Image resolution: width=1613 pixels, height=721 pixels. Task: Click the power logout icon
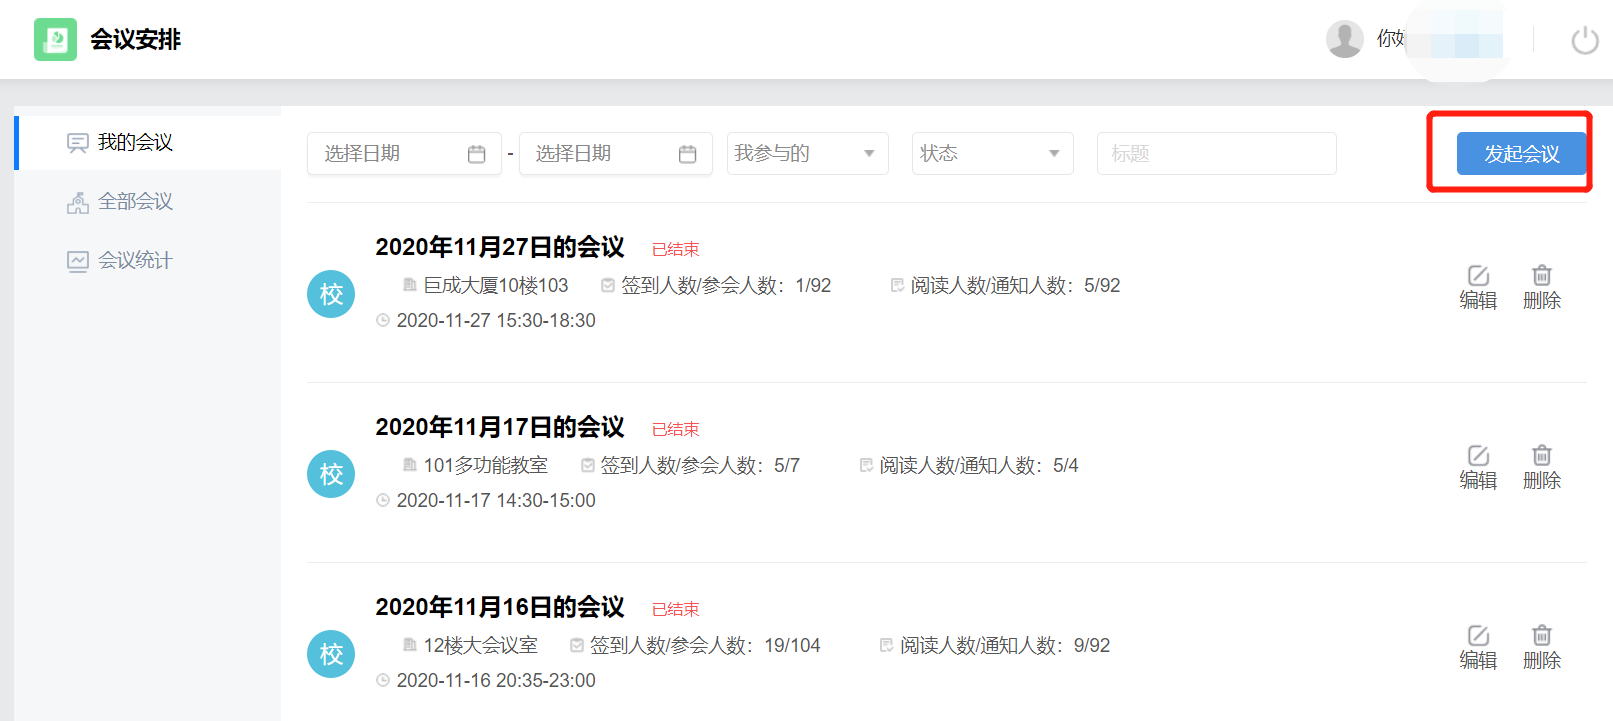click(x=1584, y=40)
